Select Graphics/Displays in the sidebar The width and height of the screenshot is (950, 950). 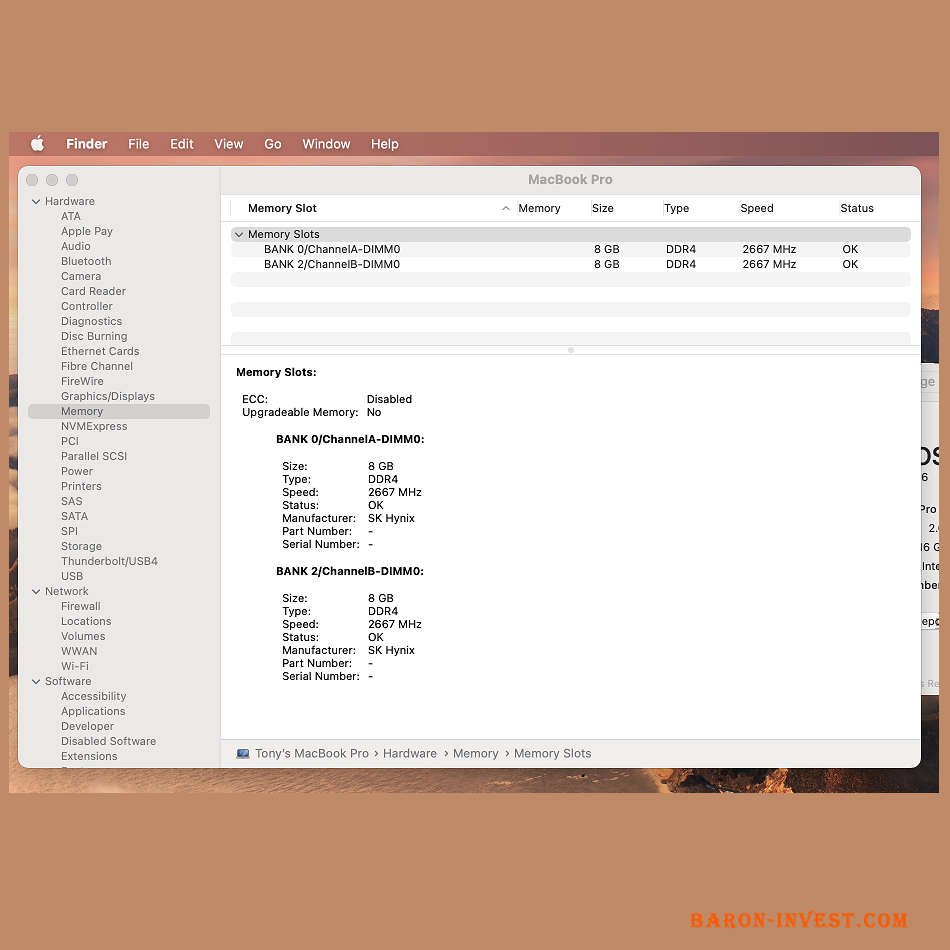108,397
